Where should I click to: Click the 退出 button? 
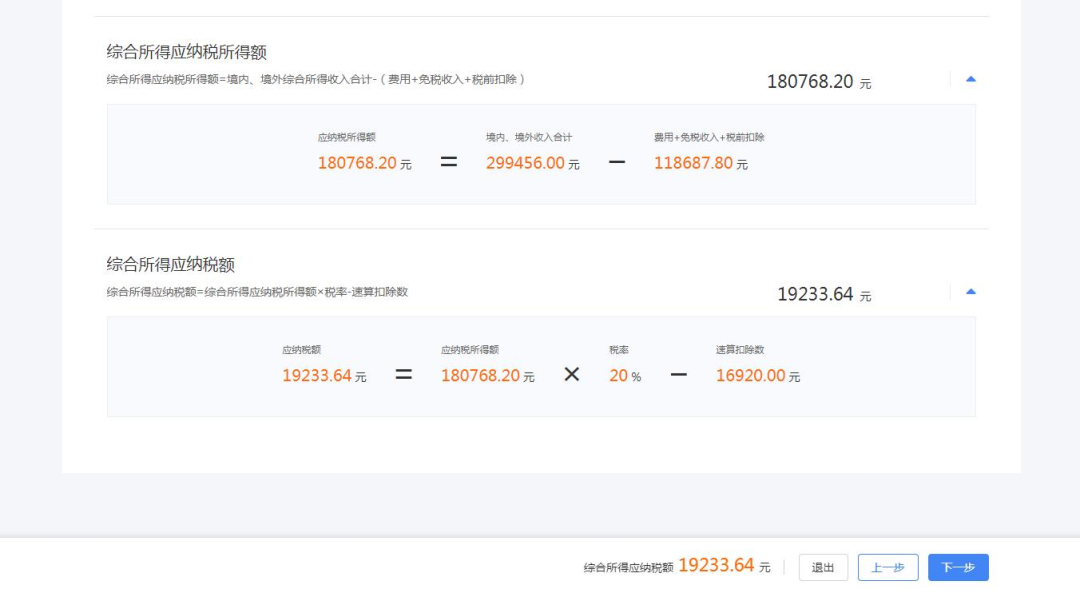click(x=823, y=567)
